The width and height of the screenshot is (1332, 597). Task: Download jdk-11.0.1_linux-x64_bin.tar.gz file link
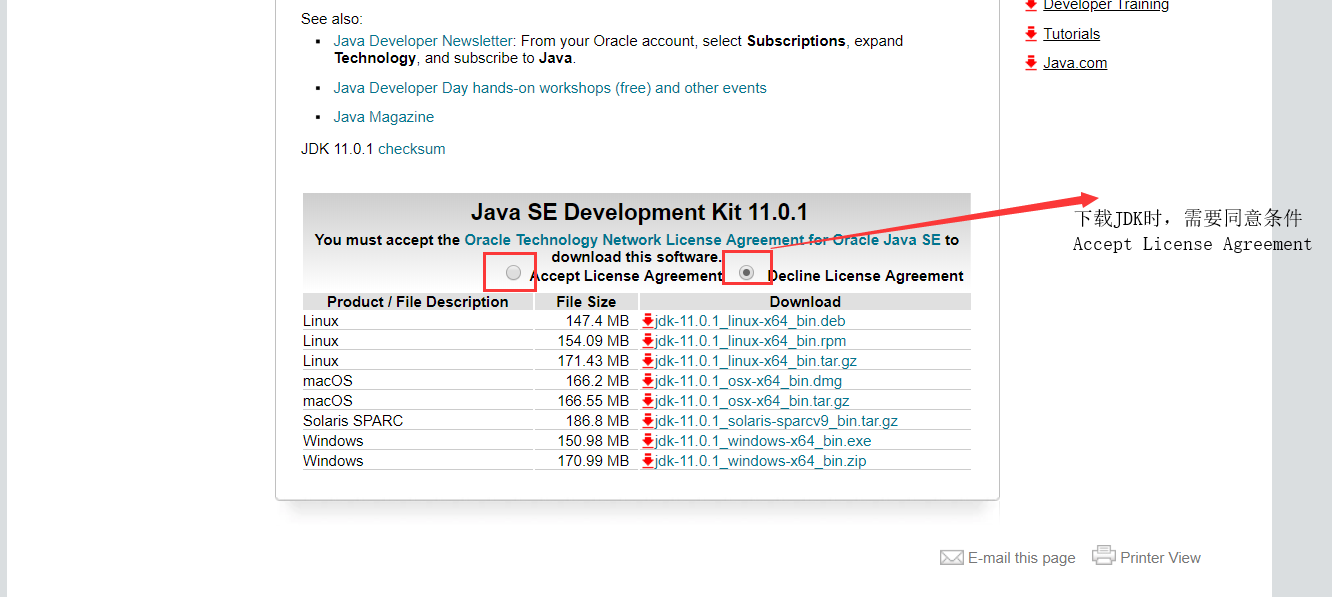(756, 361)
